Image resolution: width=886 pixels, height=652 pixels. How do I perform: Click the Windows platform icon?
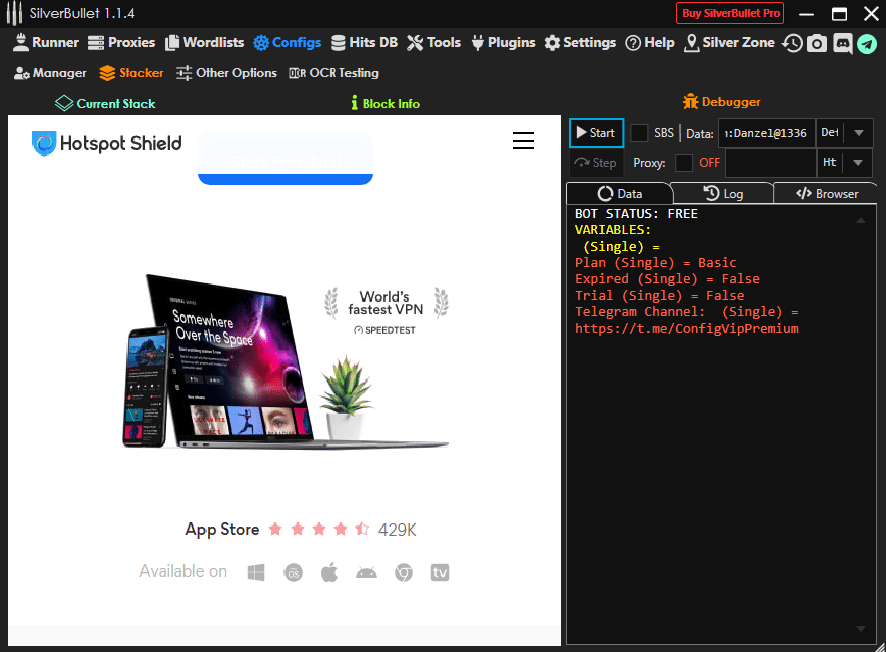click(x=256, y=572)
